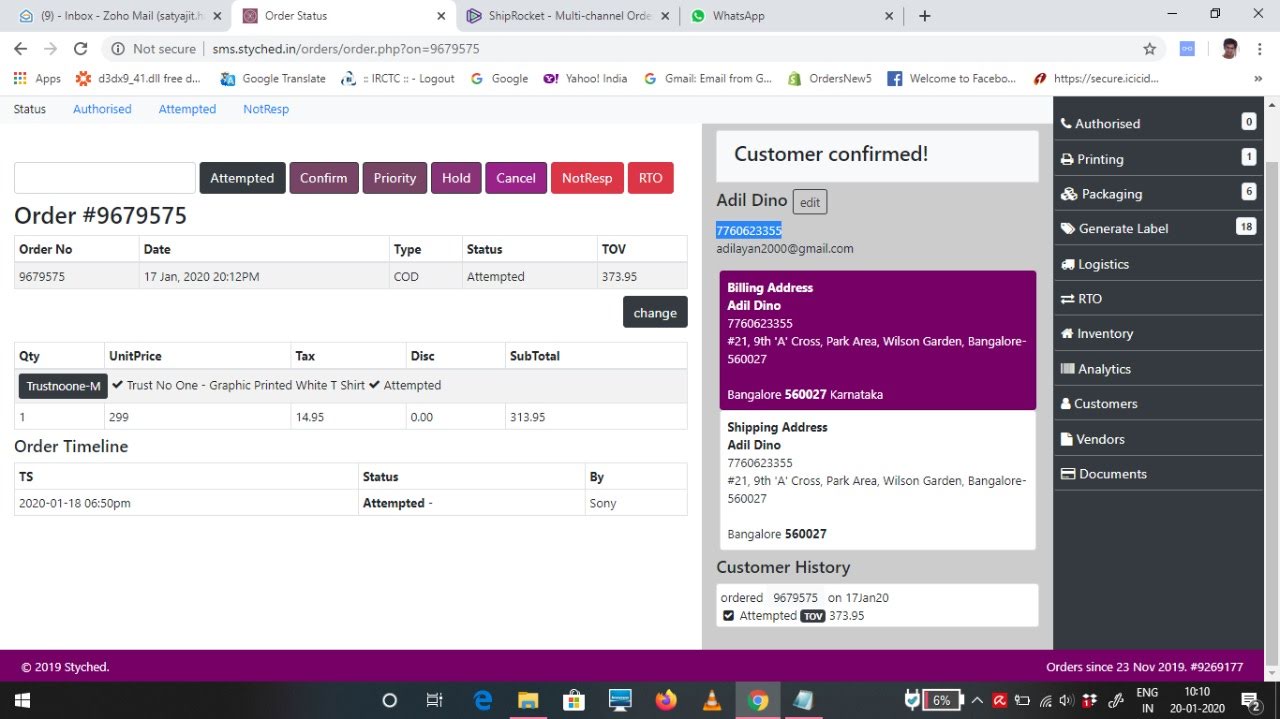Viewport: 1280px width, 719px height.
Task: Launch VLC from the taskbar
Action: tap(712, 700)
